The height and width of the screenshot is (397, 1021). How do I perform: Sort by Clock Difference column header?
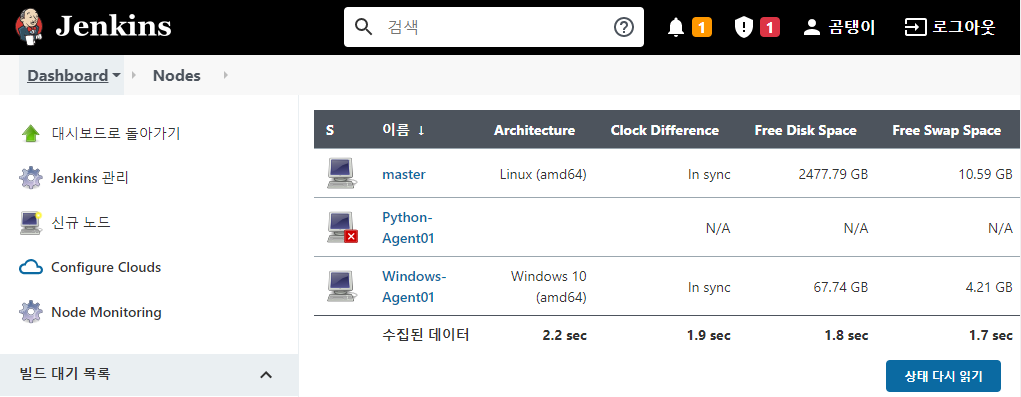[665, 130]
